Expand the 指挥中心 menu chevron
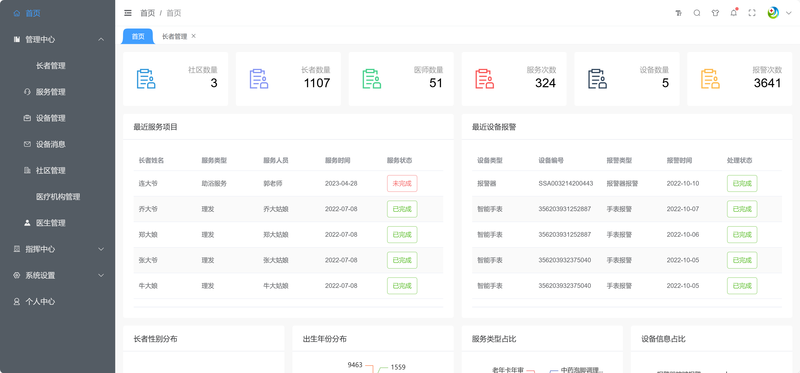Viewport: 800px width, 373px height. click(x=101, y=249)
